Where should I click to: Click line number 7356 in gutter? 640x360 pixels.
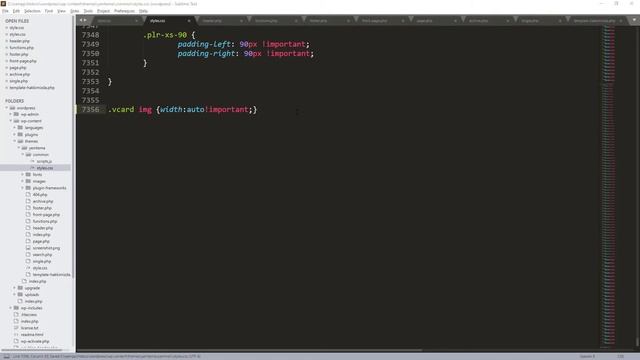point(90,109)
